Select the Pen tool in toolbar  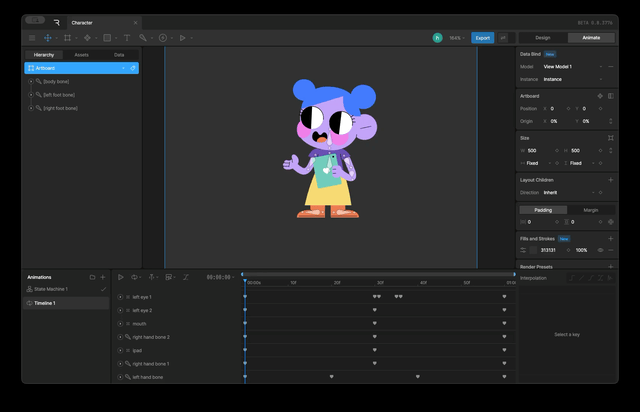click(87, 38)
